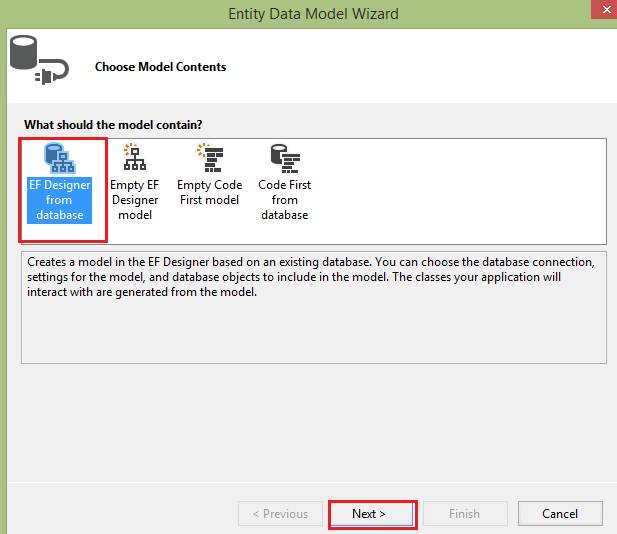617x534 pixels.
Task: Select the Code First from database icon
Action: click(x=285, y=158)
